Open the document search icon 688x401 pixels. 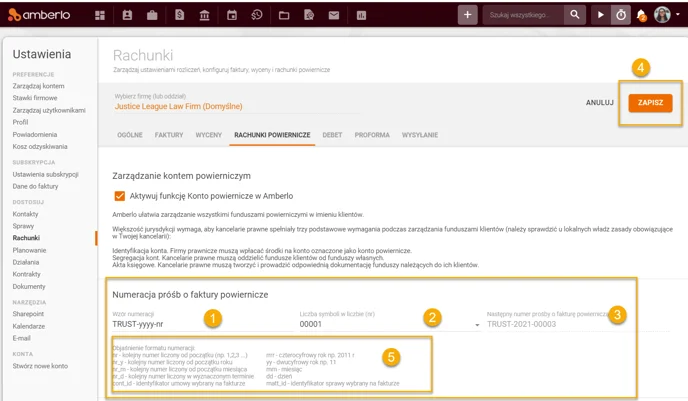click(309, 15)
